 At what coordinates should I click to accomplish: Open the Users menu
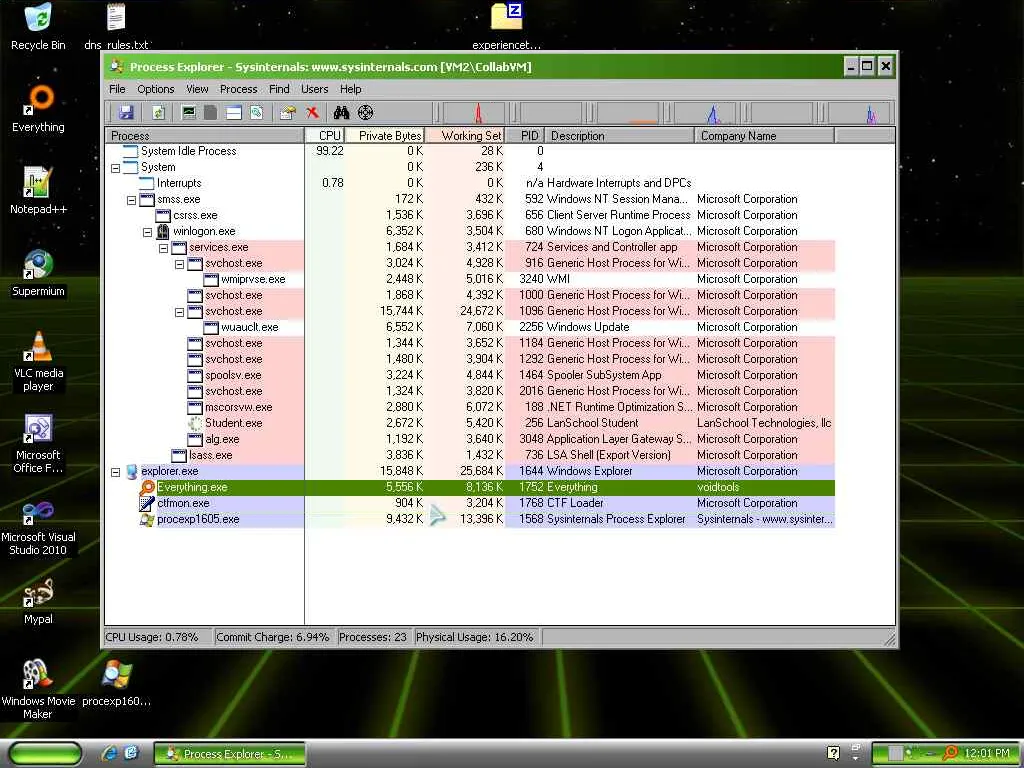314,89
